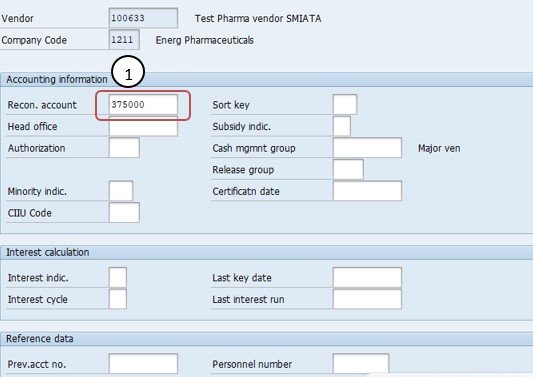Click the Authorization input field
Viewport: 533px width, 377px height.
pyautogui.click(x=124, y=148)
